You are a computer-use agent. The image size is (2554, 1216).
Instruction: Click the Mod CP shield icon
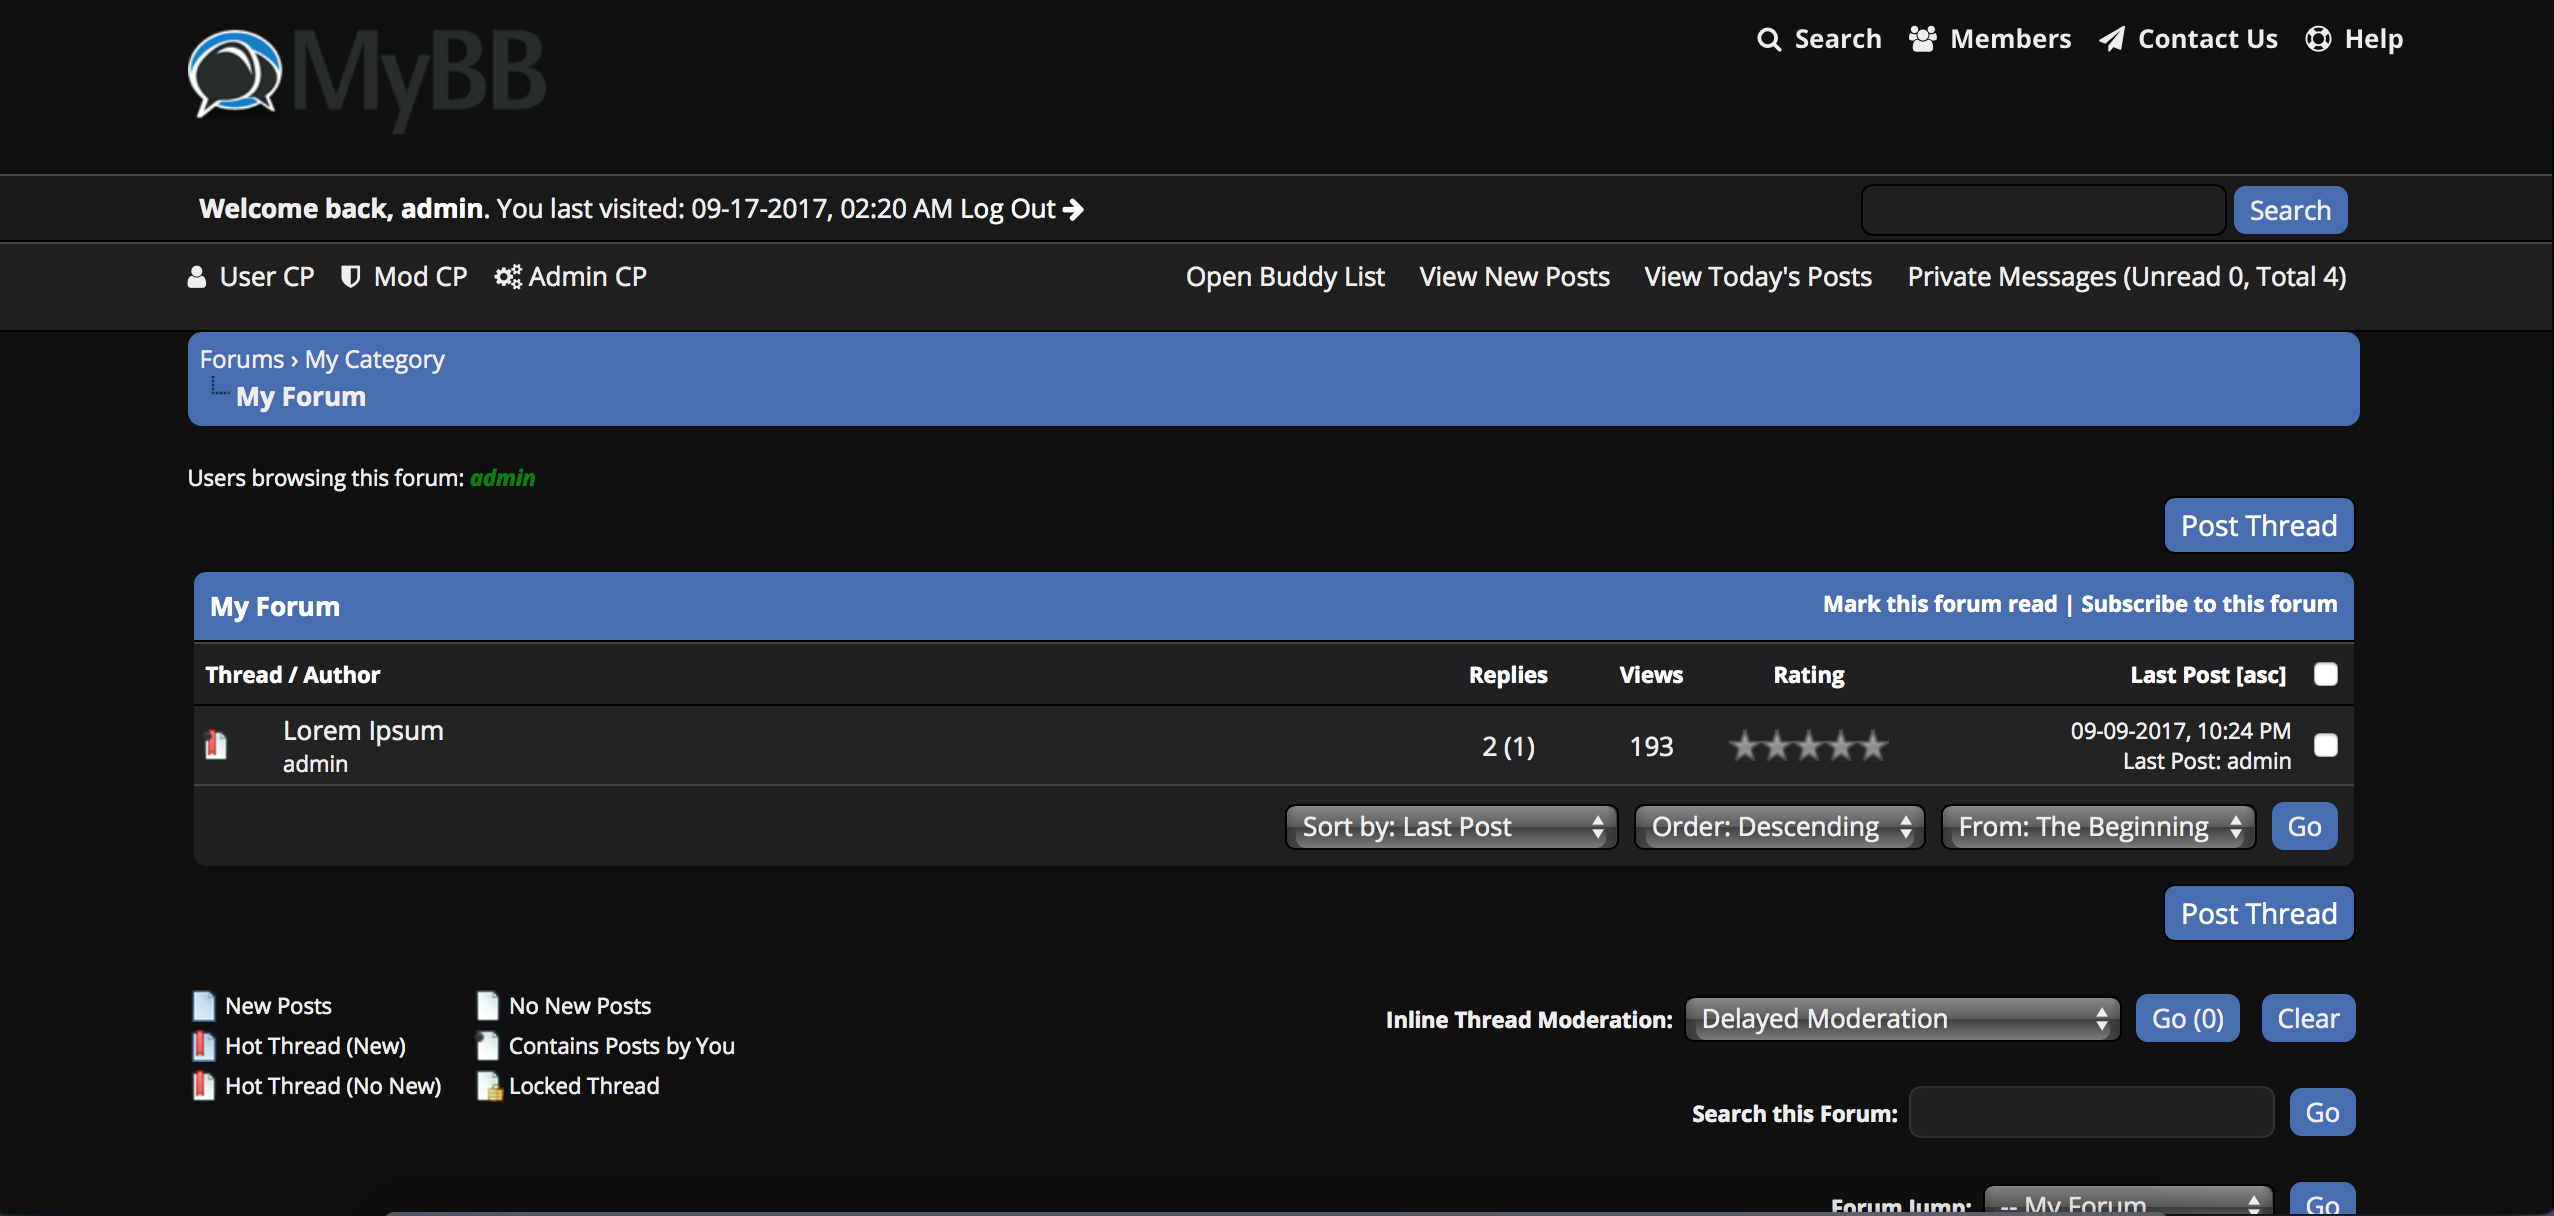click(x=350, y=277)
